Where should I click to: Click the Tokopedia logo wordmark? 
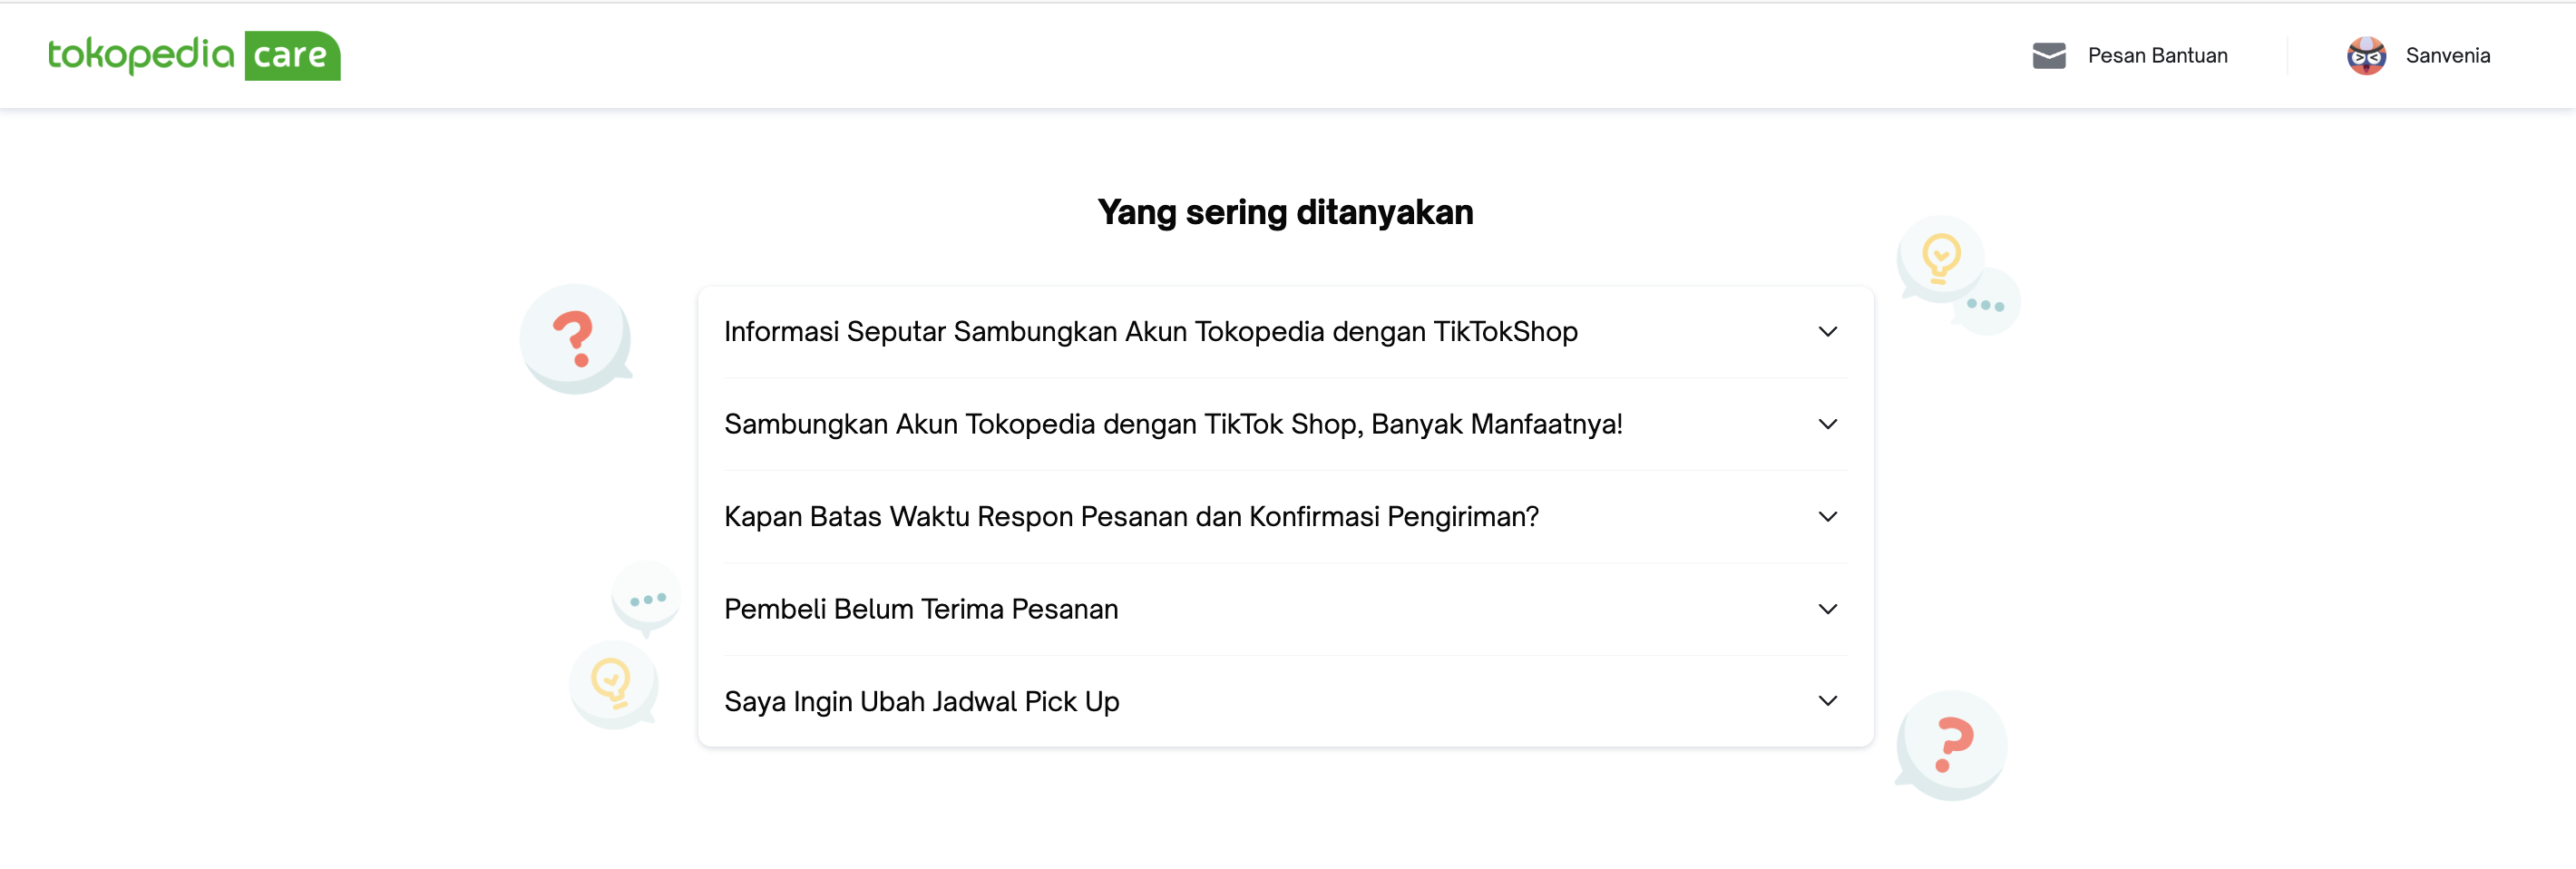pyautogui.click(x=141, y=55)
